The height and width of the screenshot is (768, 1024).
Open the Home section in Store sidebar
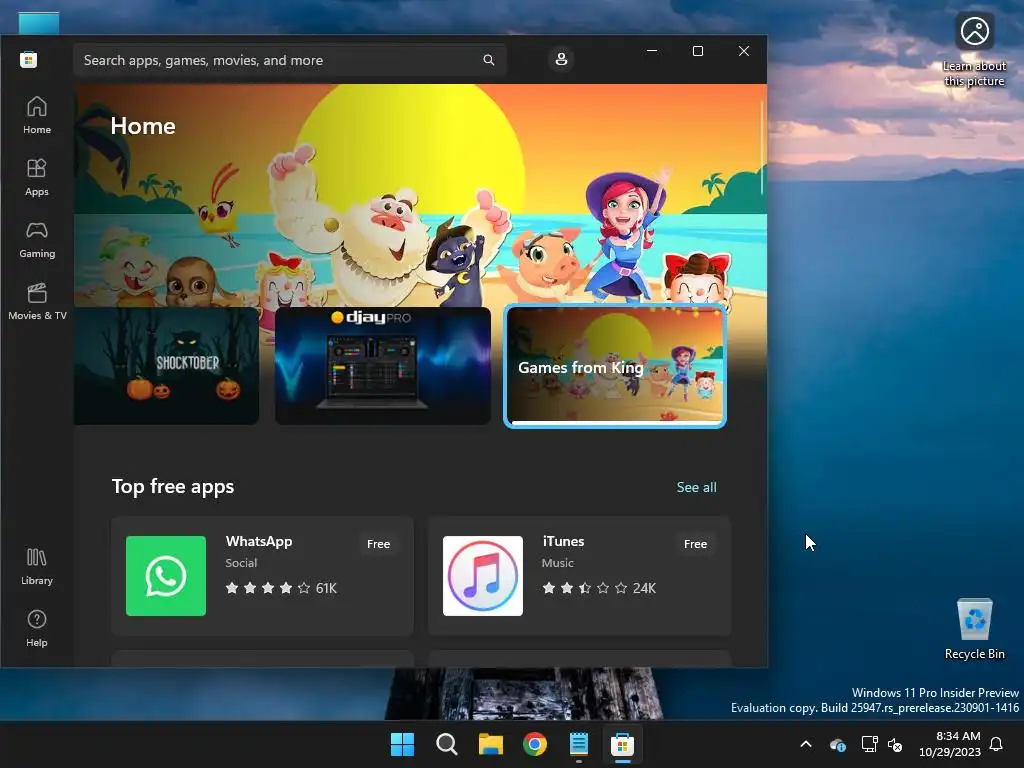pos(37,116)
